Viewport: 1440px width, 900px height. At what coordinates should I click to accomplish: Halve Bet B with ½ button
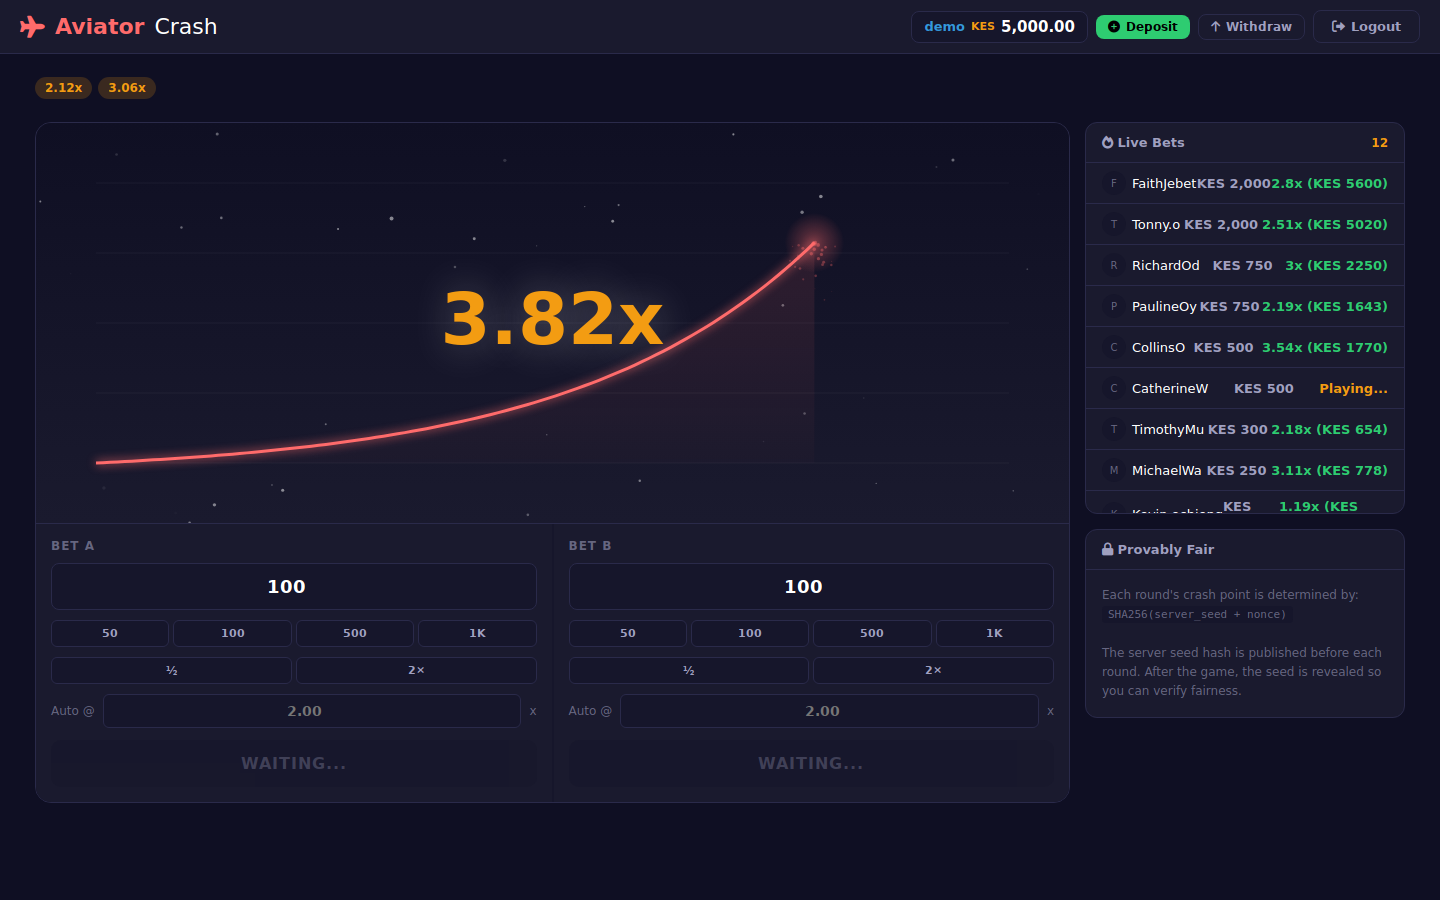coord(689,671)
